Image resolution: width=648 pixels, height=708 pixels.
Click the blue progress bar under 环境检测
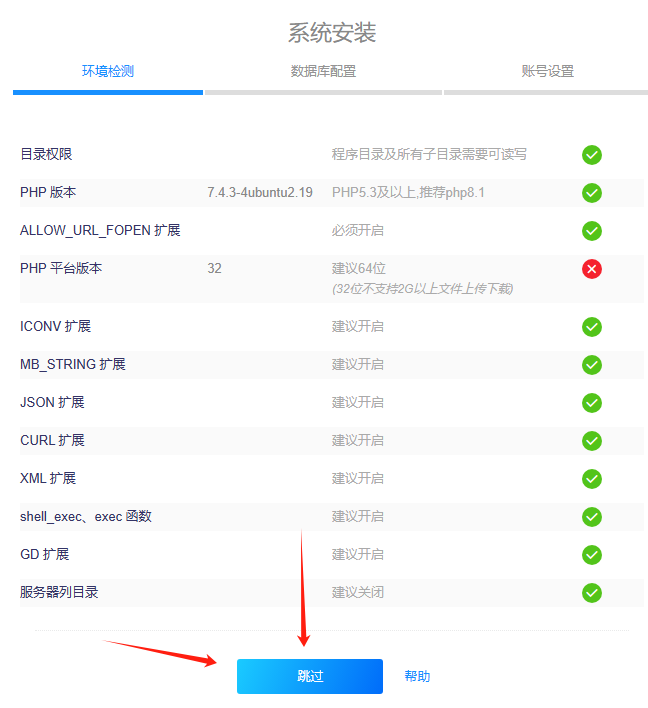[x=108, y=92]
